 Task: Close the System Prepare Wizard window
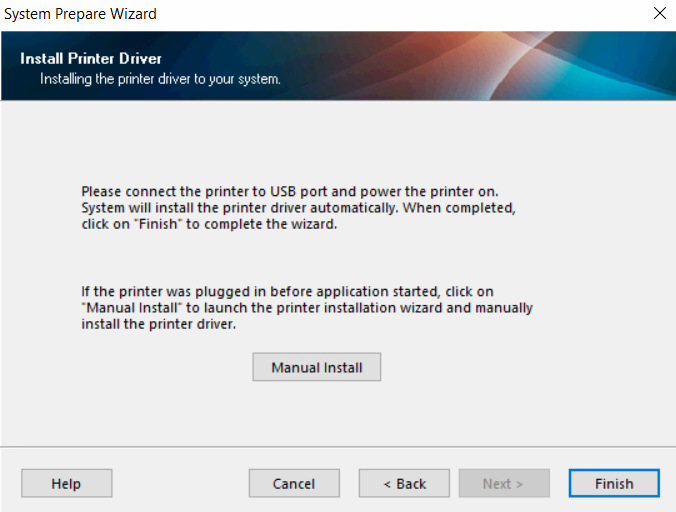pos(659,14)
